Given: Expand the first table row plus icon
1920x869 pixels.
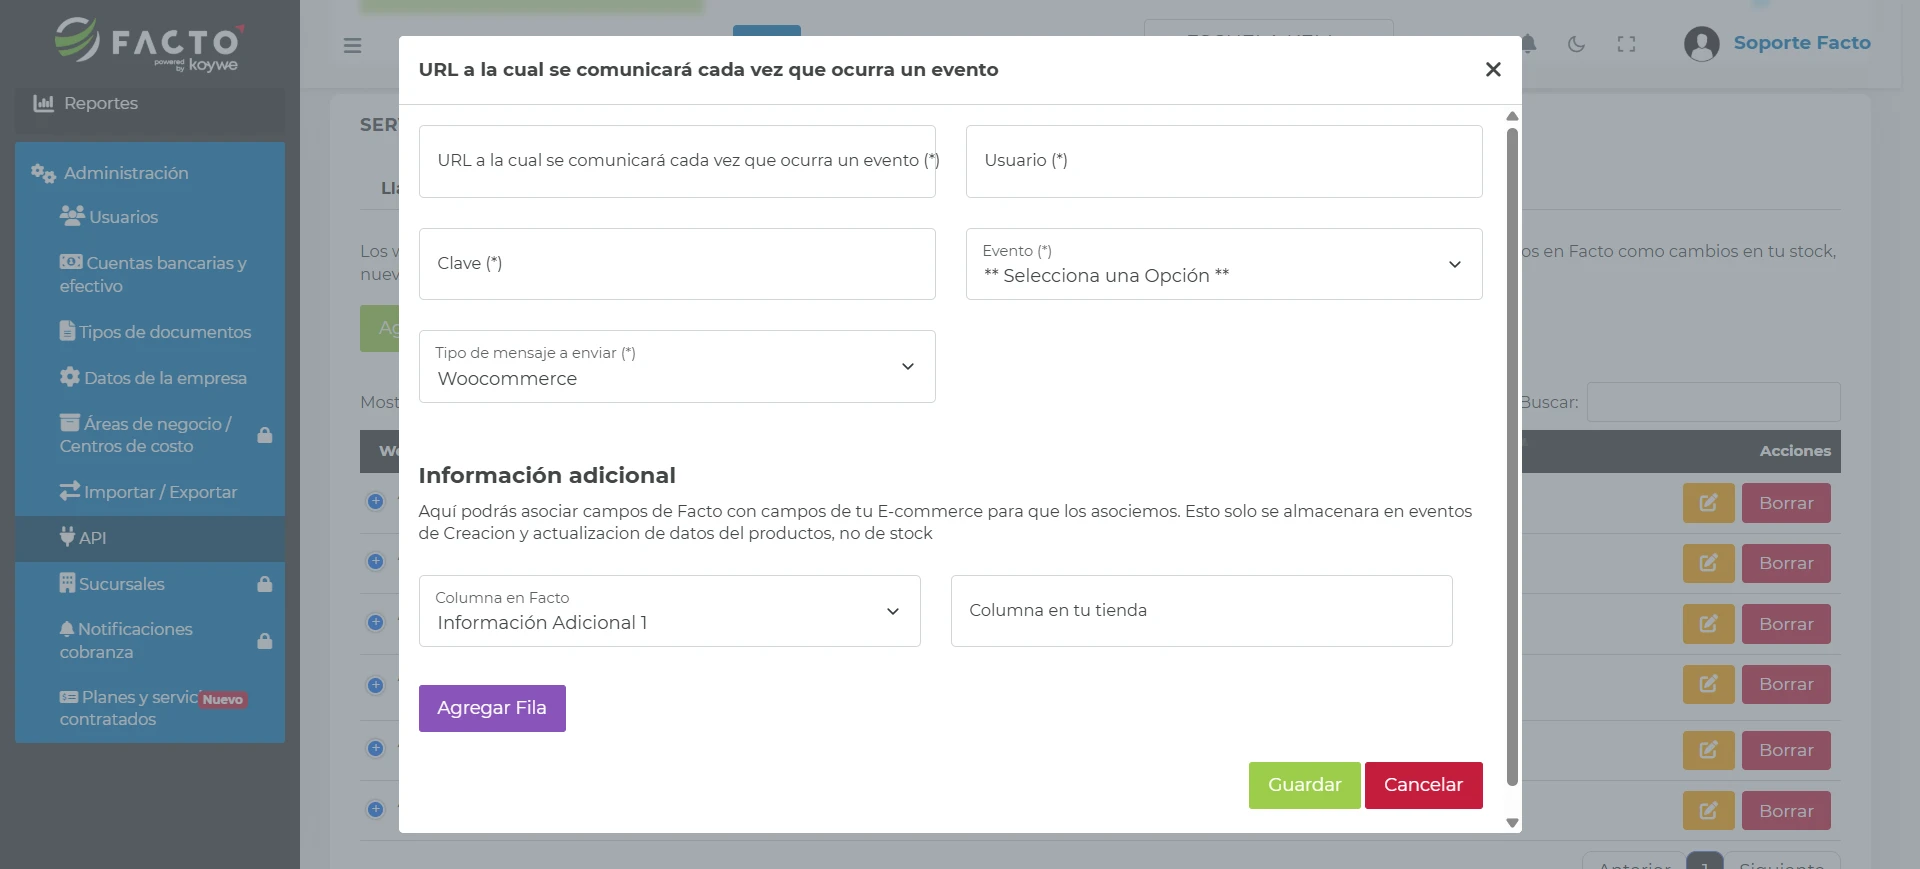Looking at the screenshot, I should tap(375, 501).
